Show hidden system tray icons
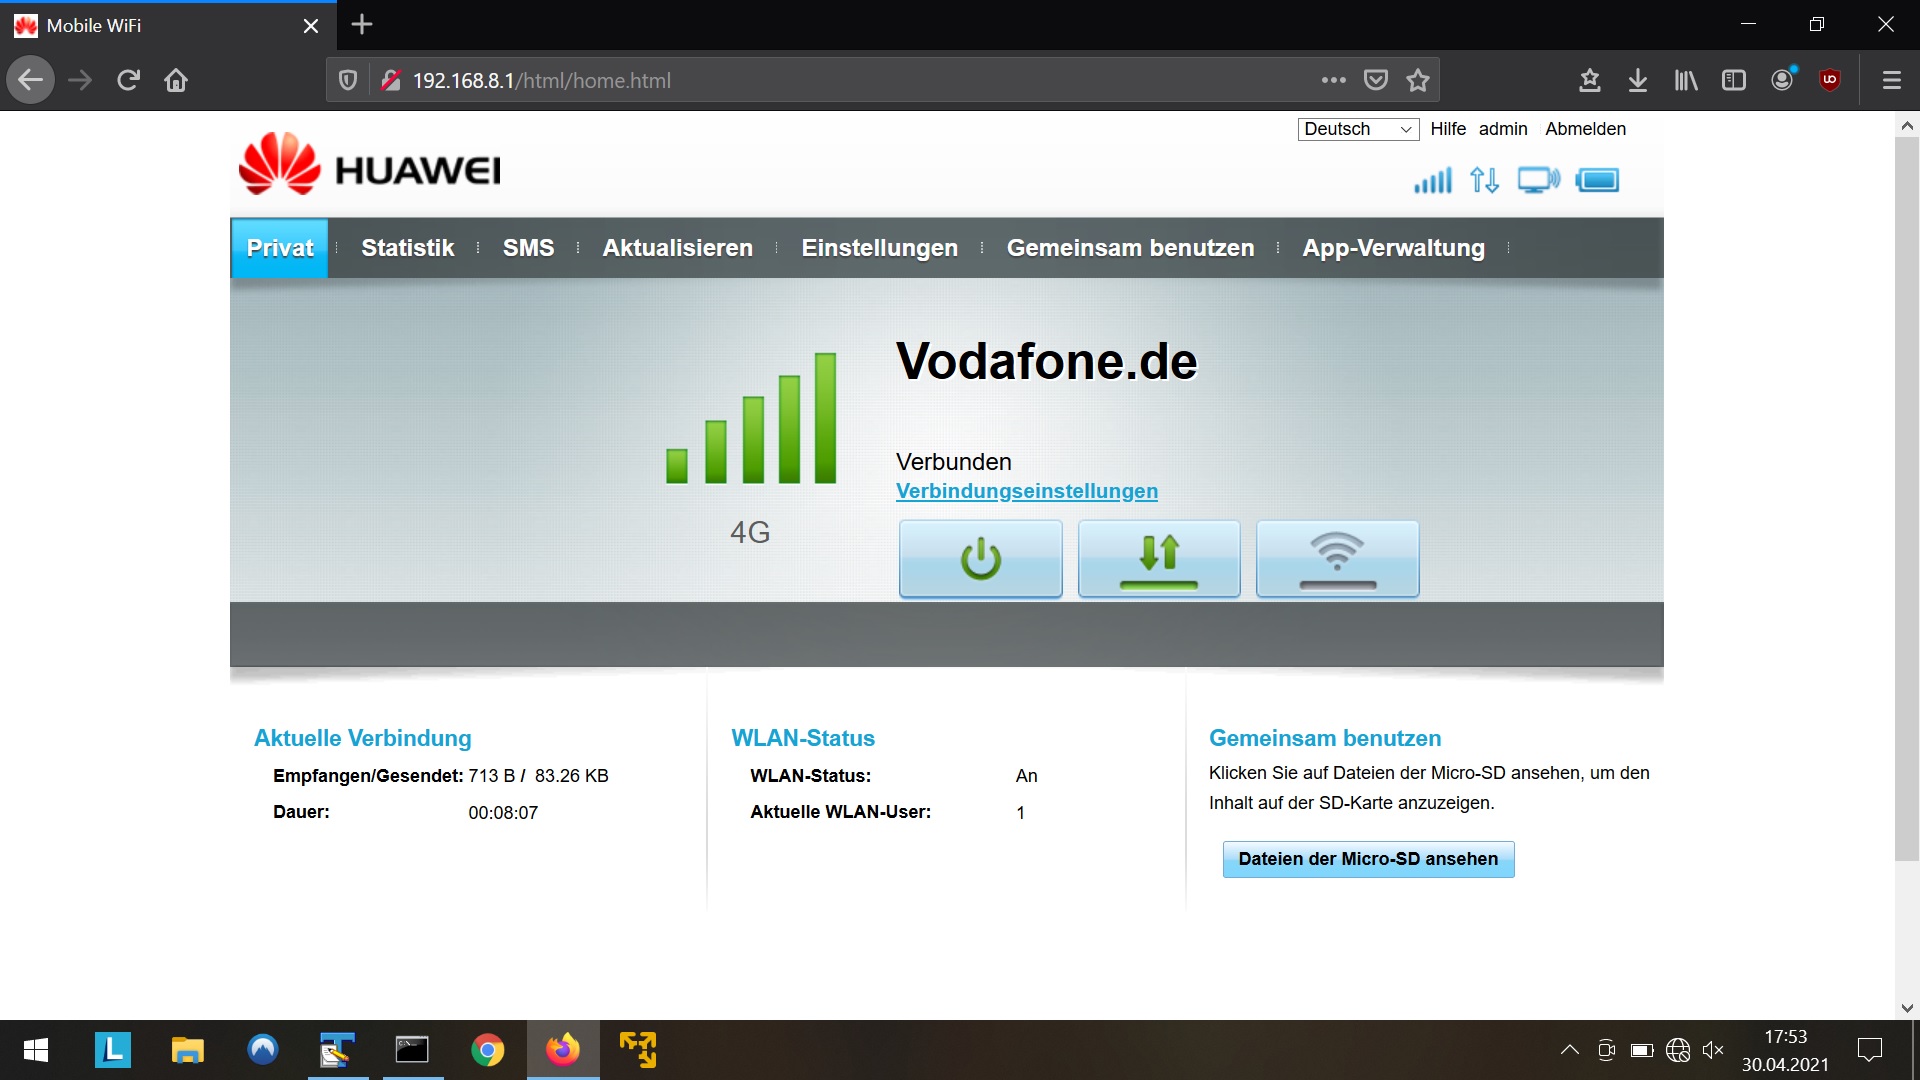 point(1569,1050)
